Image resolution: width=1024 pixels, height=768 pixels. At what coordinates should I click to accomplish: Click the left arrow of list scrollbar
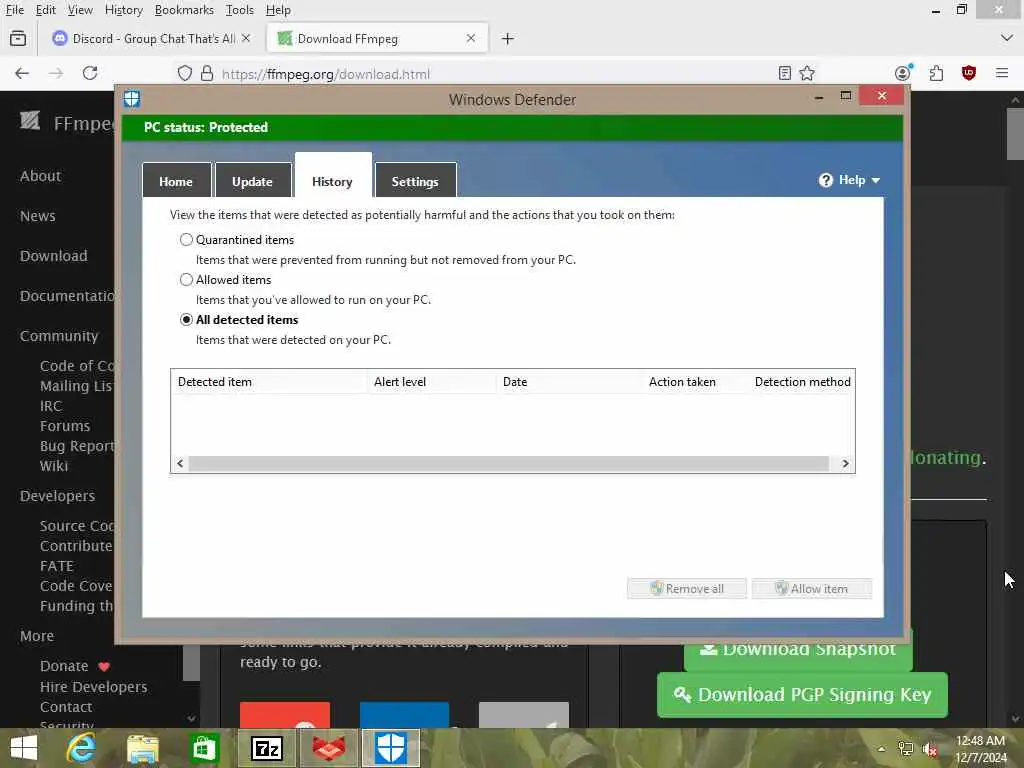(x=180, y=464)
